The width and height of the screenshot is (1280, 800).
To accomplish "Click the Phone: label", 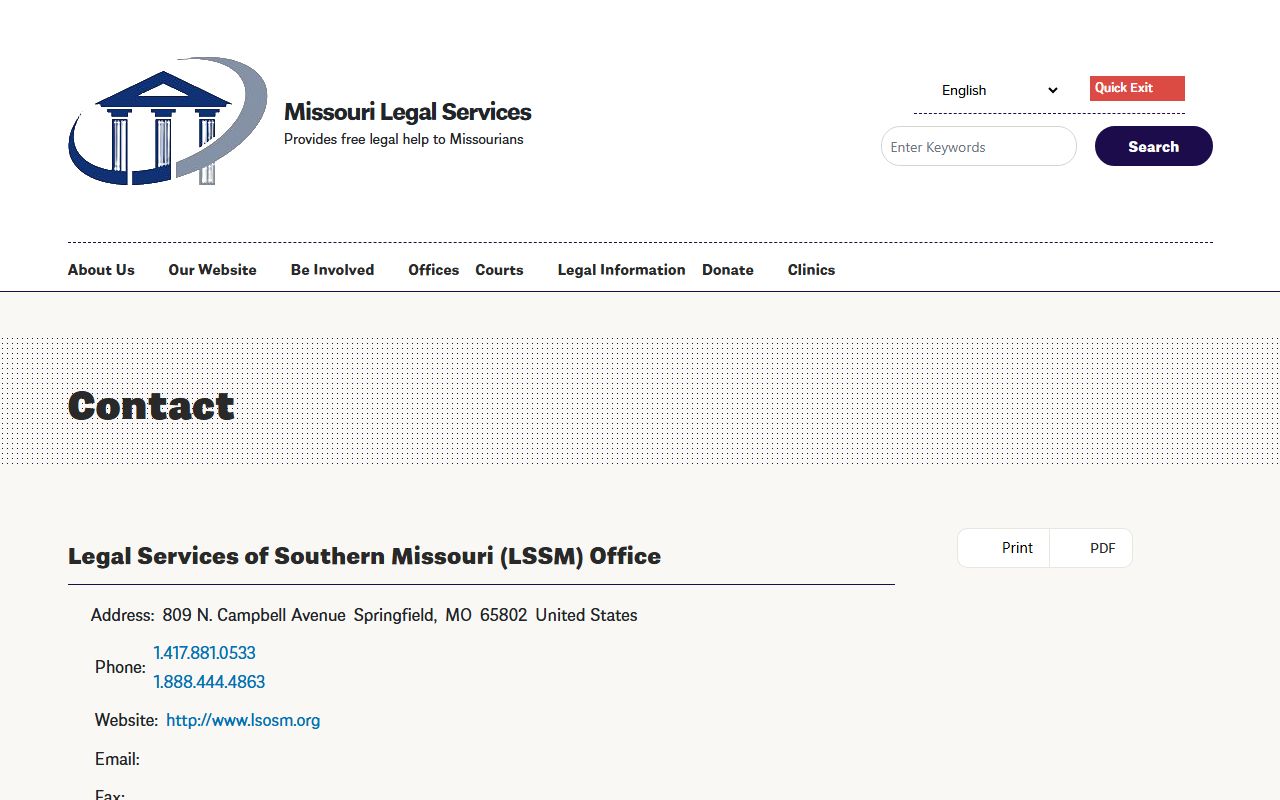I will (x=120, y=667).
